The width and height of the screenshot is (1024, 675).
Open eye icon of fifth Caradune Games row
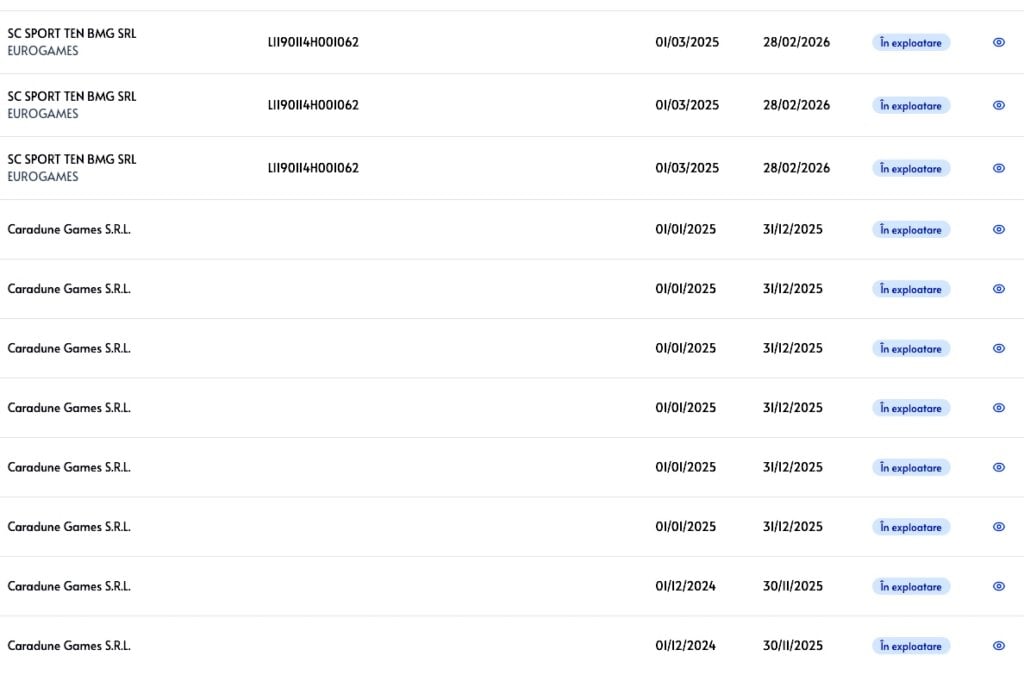point(998,467)
